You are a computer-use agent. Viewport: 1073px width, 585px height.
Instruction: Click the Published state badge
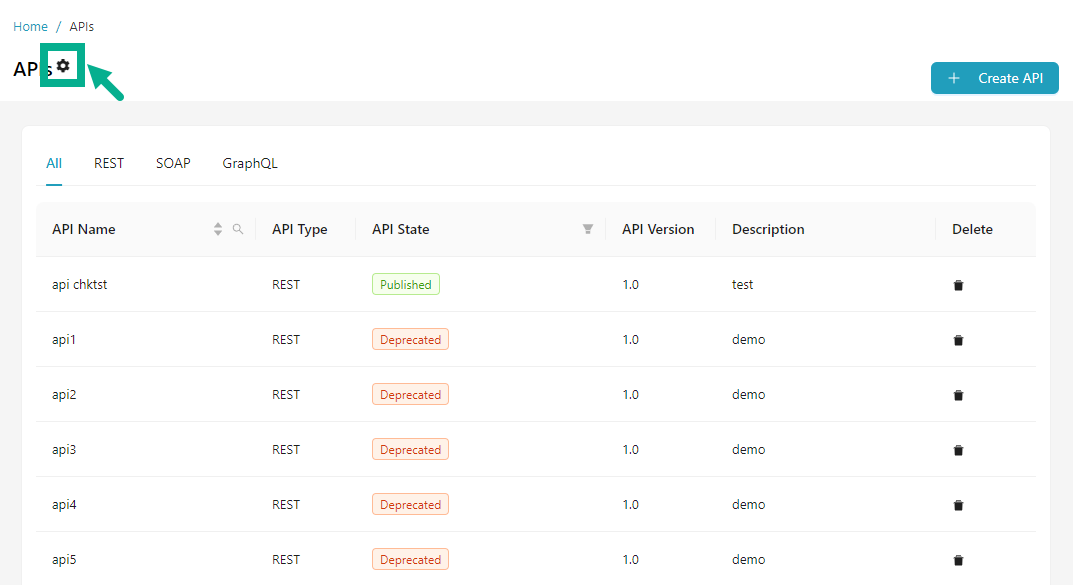[x=405, y=285]
